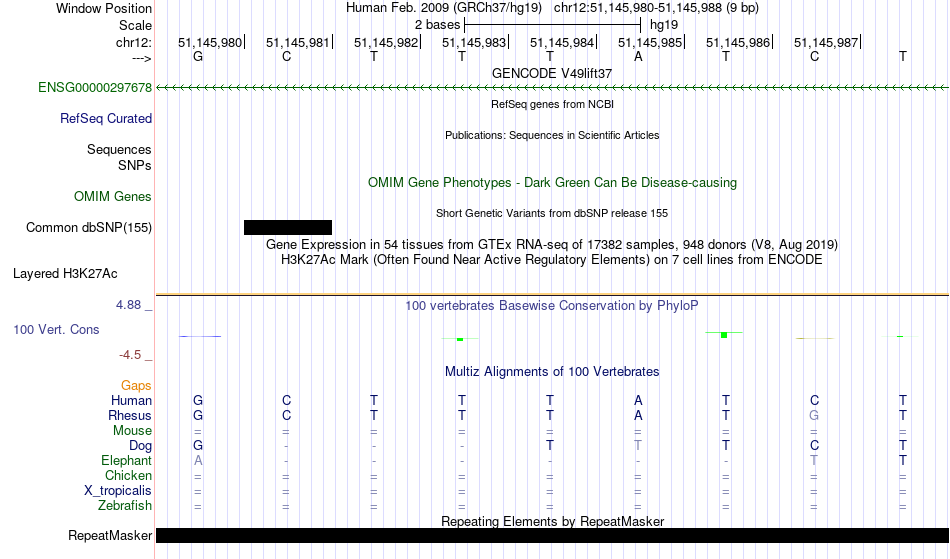Click the chr12: ruler label
This screenshot has height=559, width=950.
134,42
